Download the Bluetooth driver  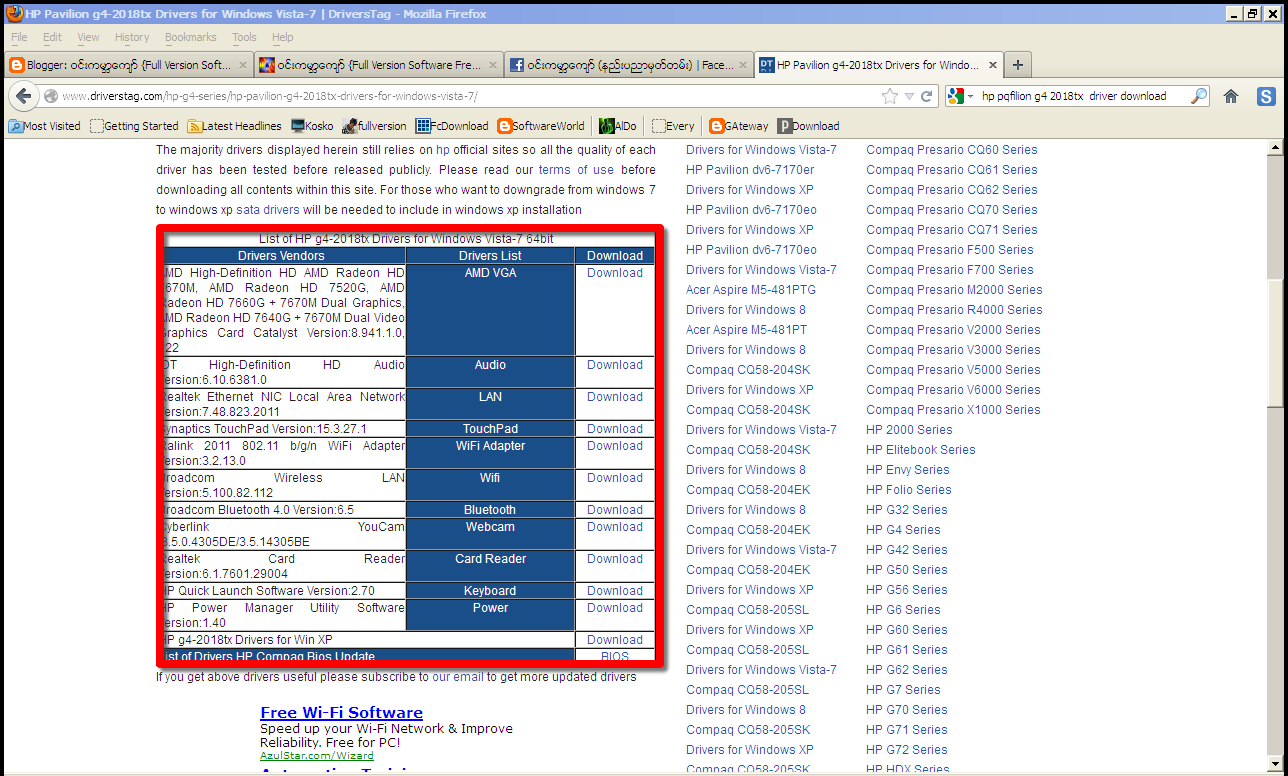[x=615, y=510]
